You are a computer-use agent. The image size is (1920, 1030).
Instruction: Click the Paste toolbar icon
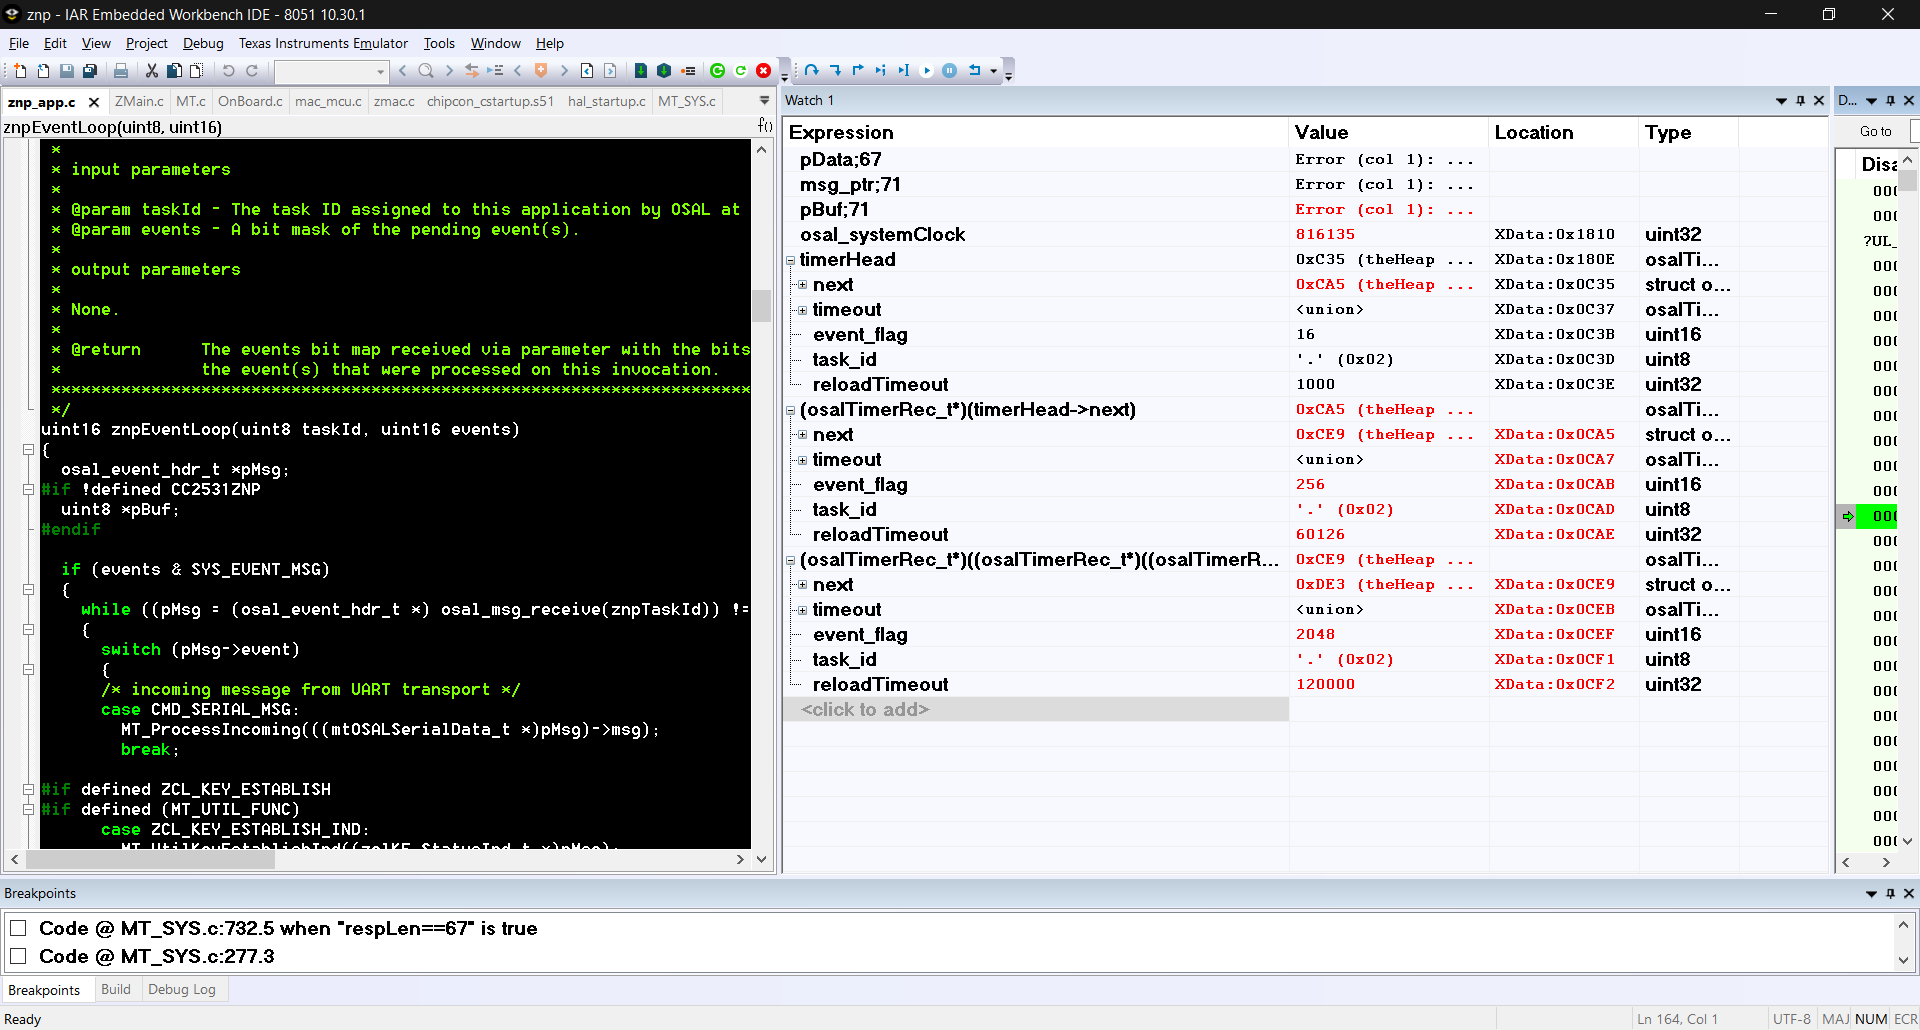[196, 71]
